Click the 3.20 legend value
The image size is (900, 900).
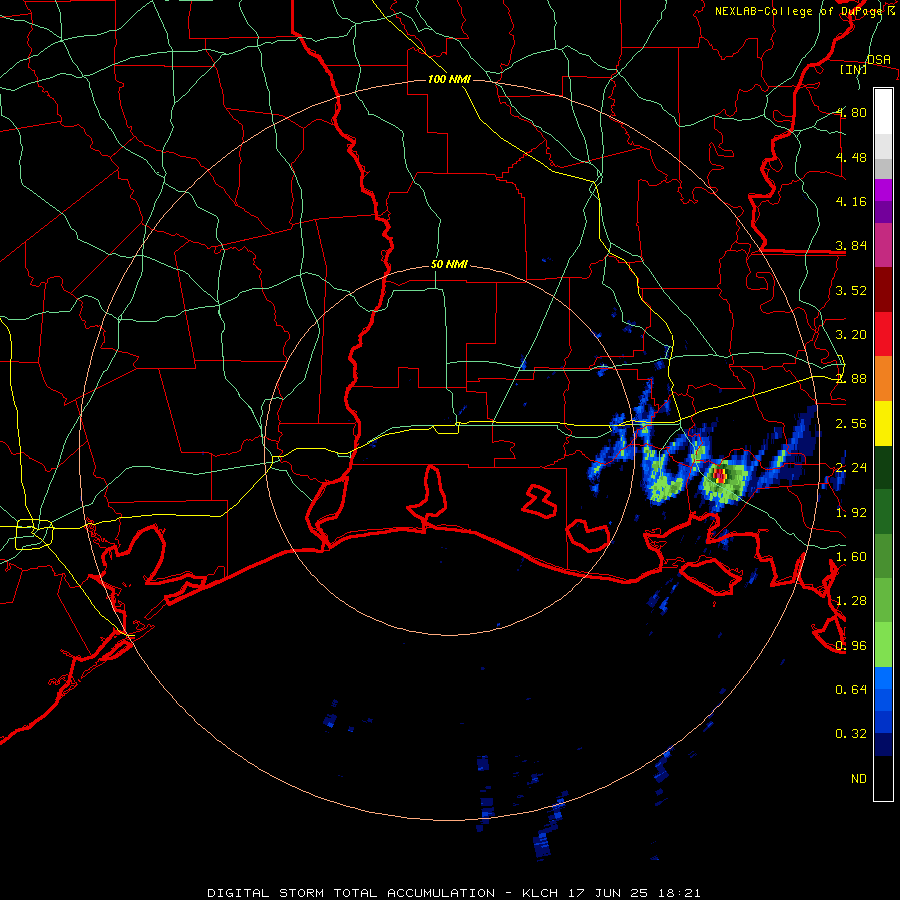(851, 335)
